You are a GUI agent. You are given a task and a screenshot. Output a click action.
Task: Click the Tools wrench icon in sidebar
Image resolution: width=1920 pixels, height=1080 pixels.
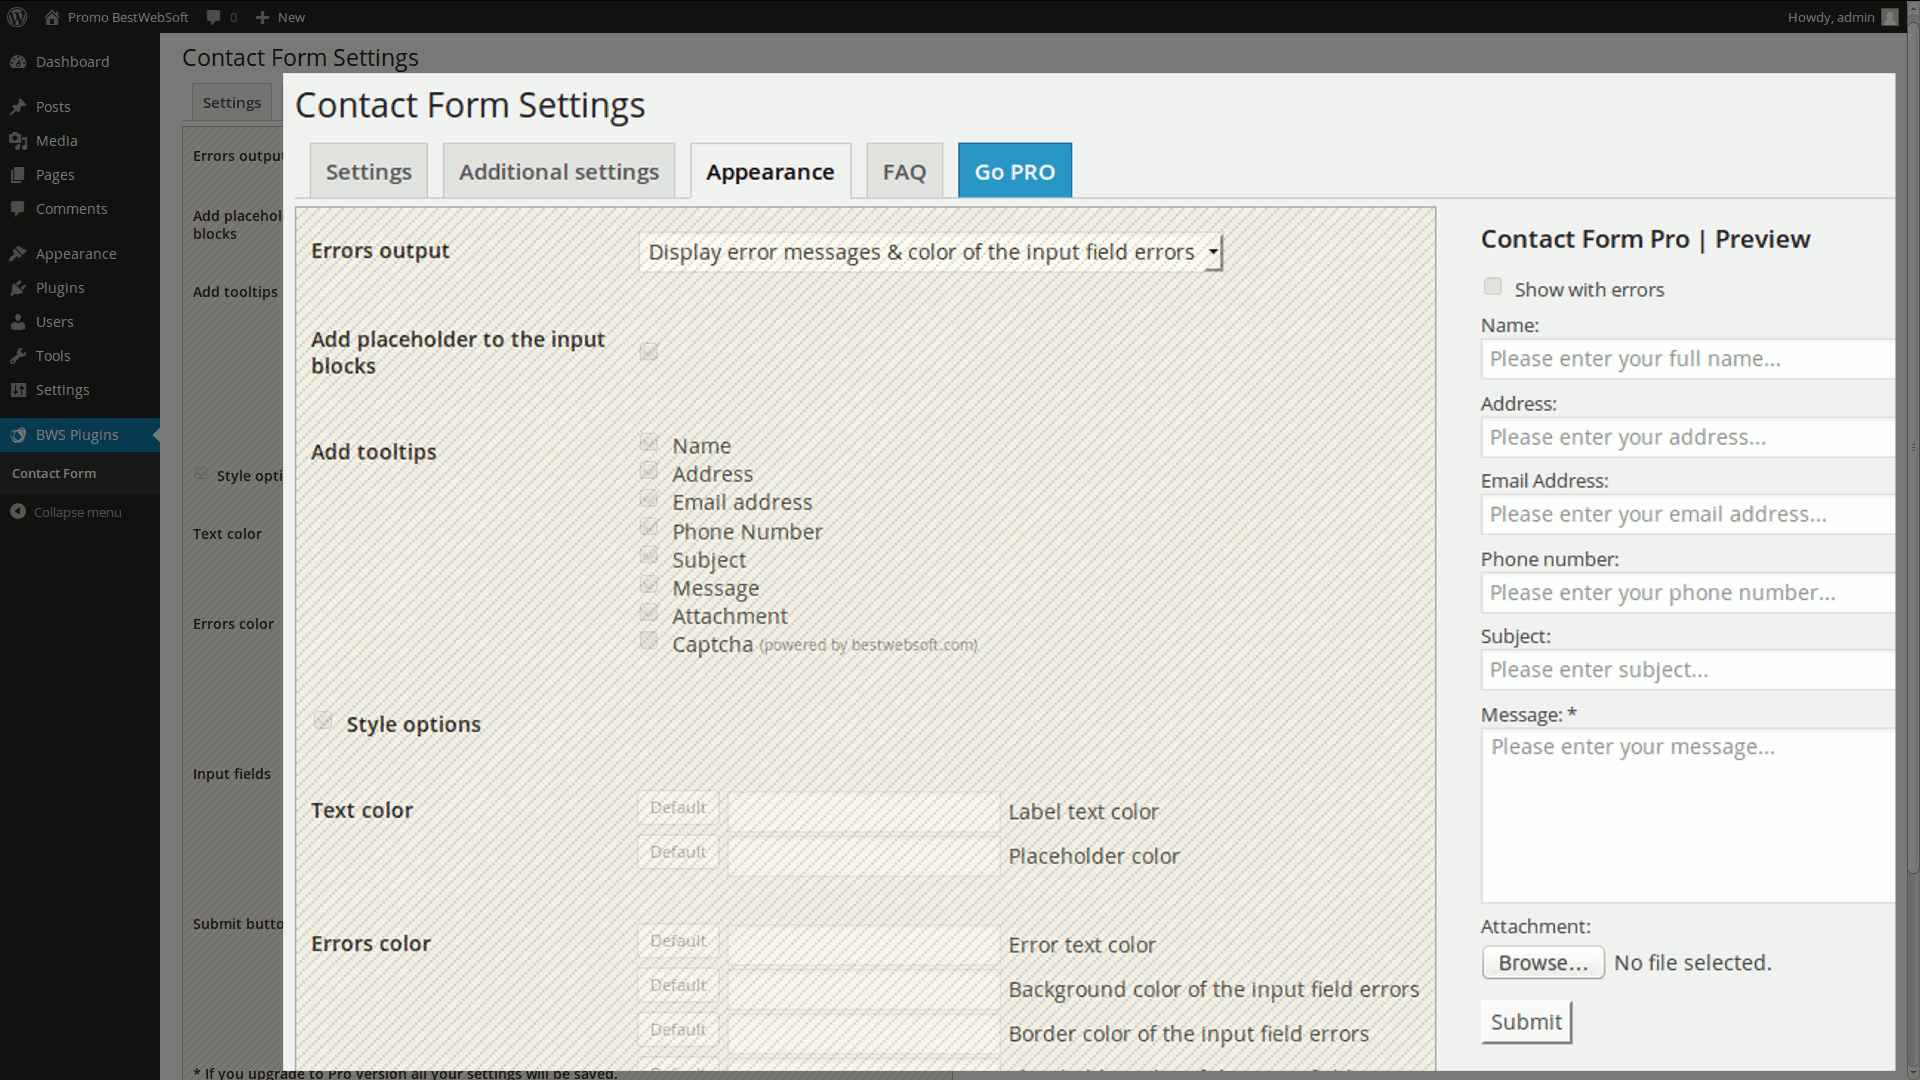coord(18,356)
